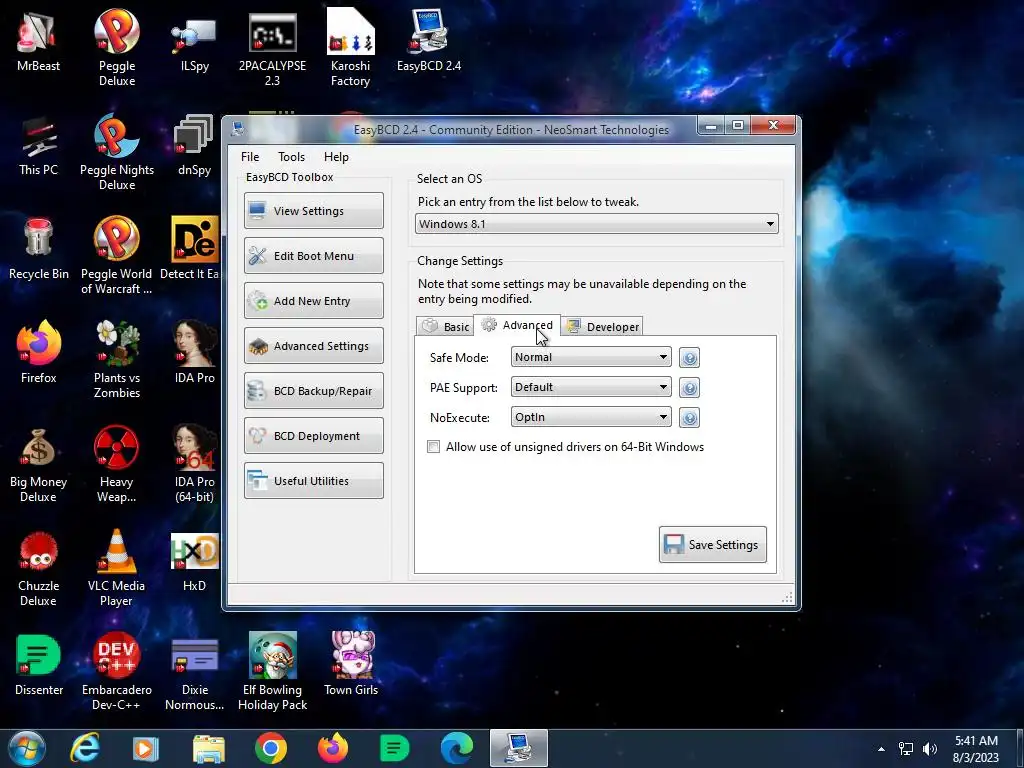Select the Advanced tab
Screen dimensions: 1024x768
(x=517, y=325)
